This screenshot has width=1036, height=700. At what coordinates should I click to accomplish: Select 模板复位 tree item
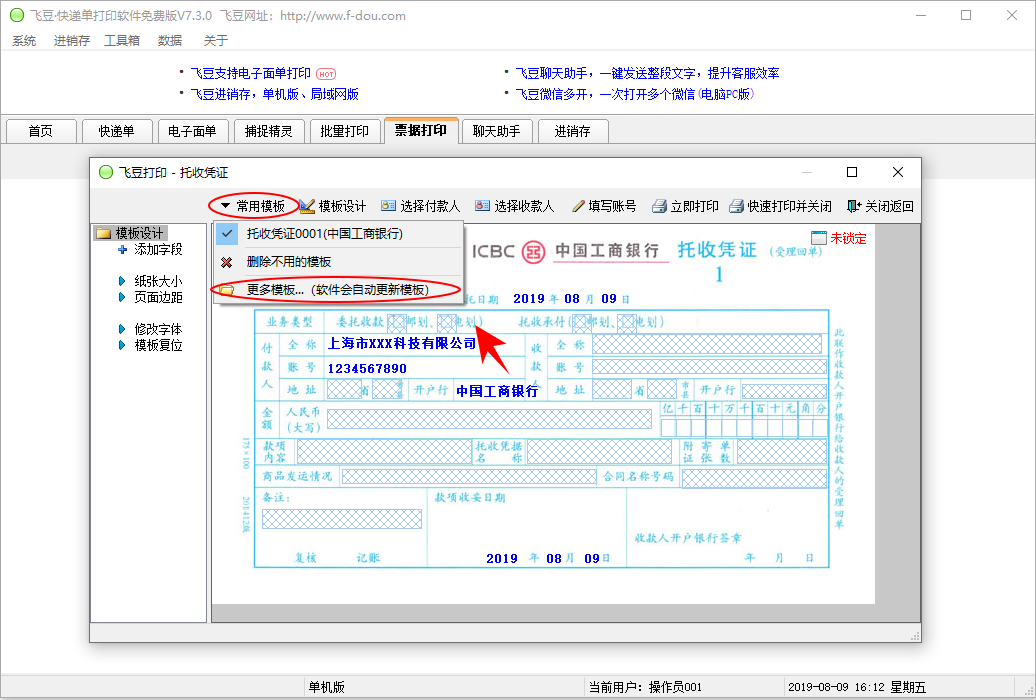click(x=158, y=344)
